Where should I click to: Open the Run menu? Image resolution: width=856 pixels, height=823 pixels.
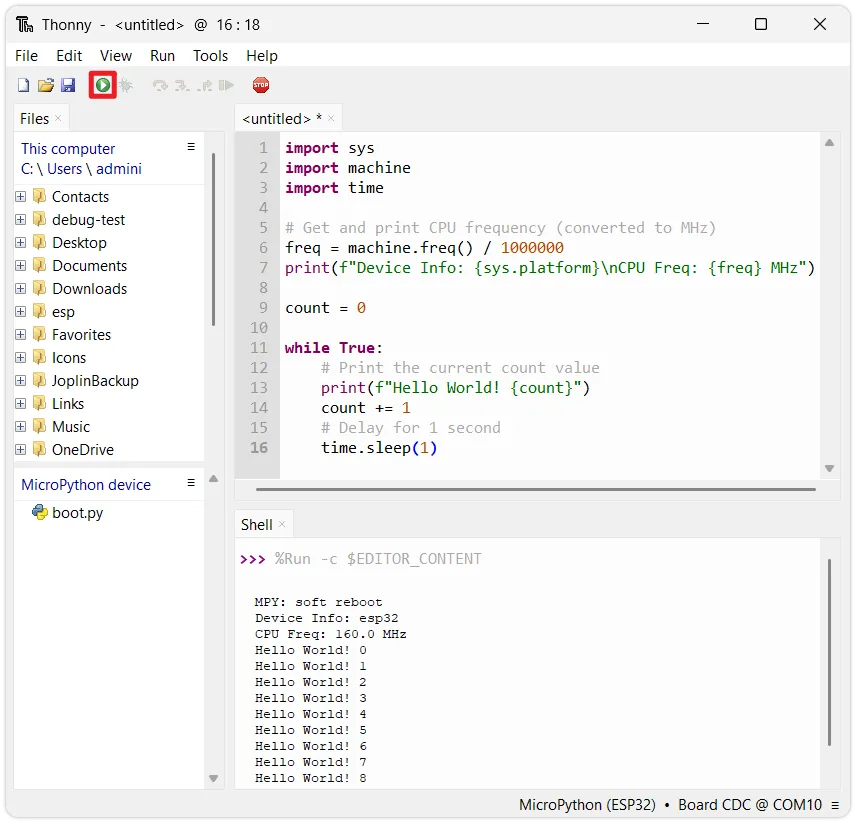click(162, 56)
